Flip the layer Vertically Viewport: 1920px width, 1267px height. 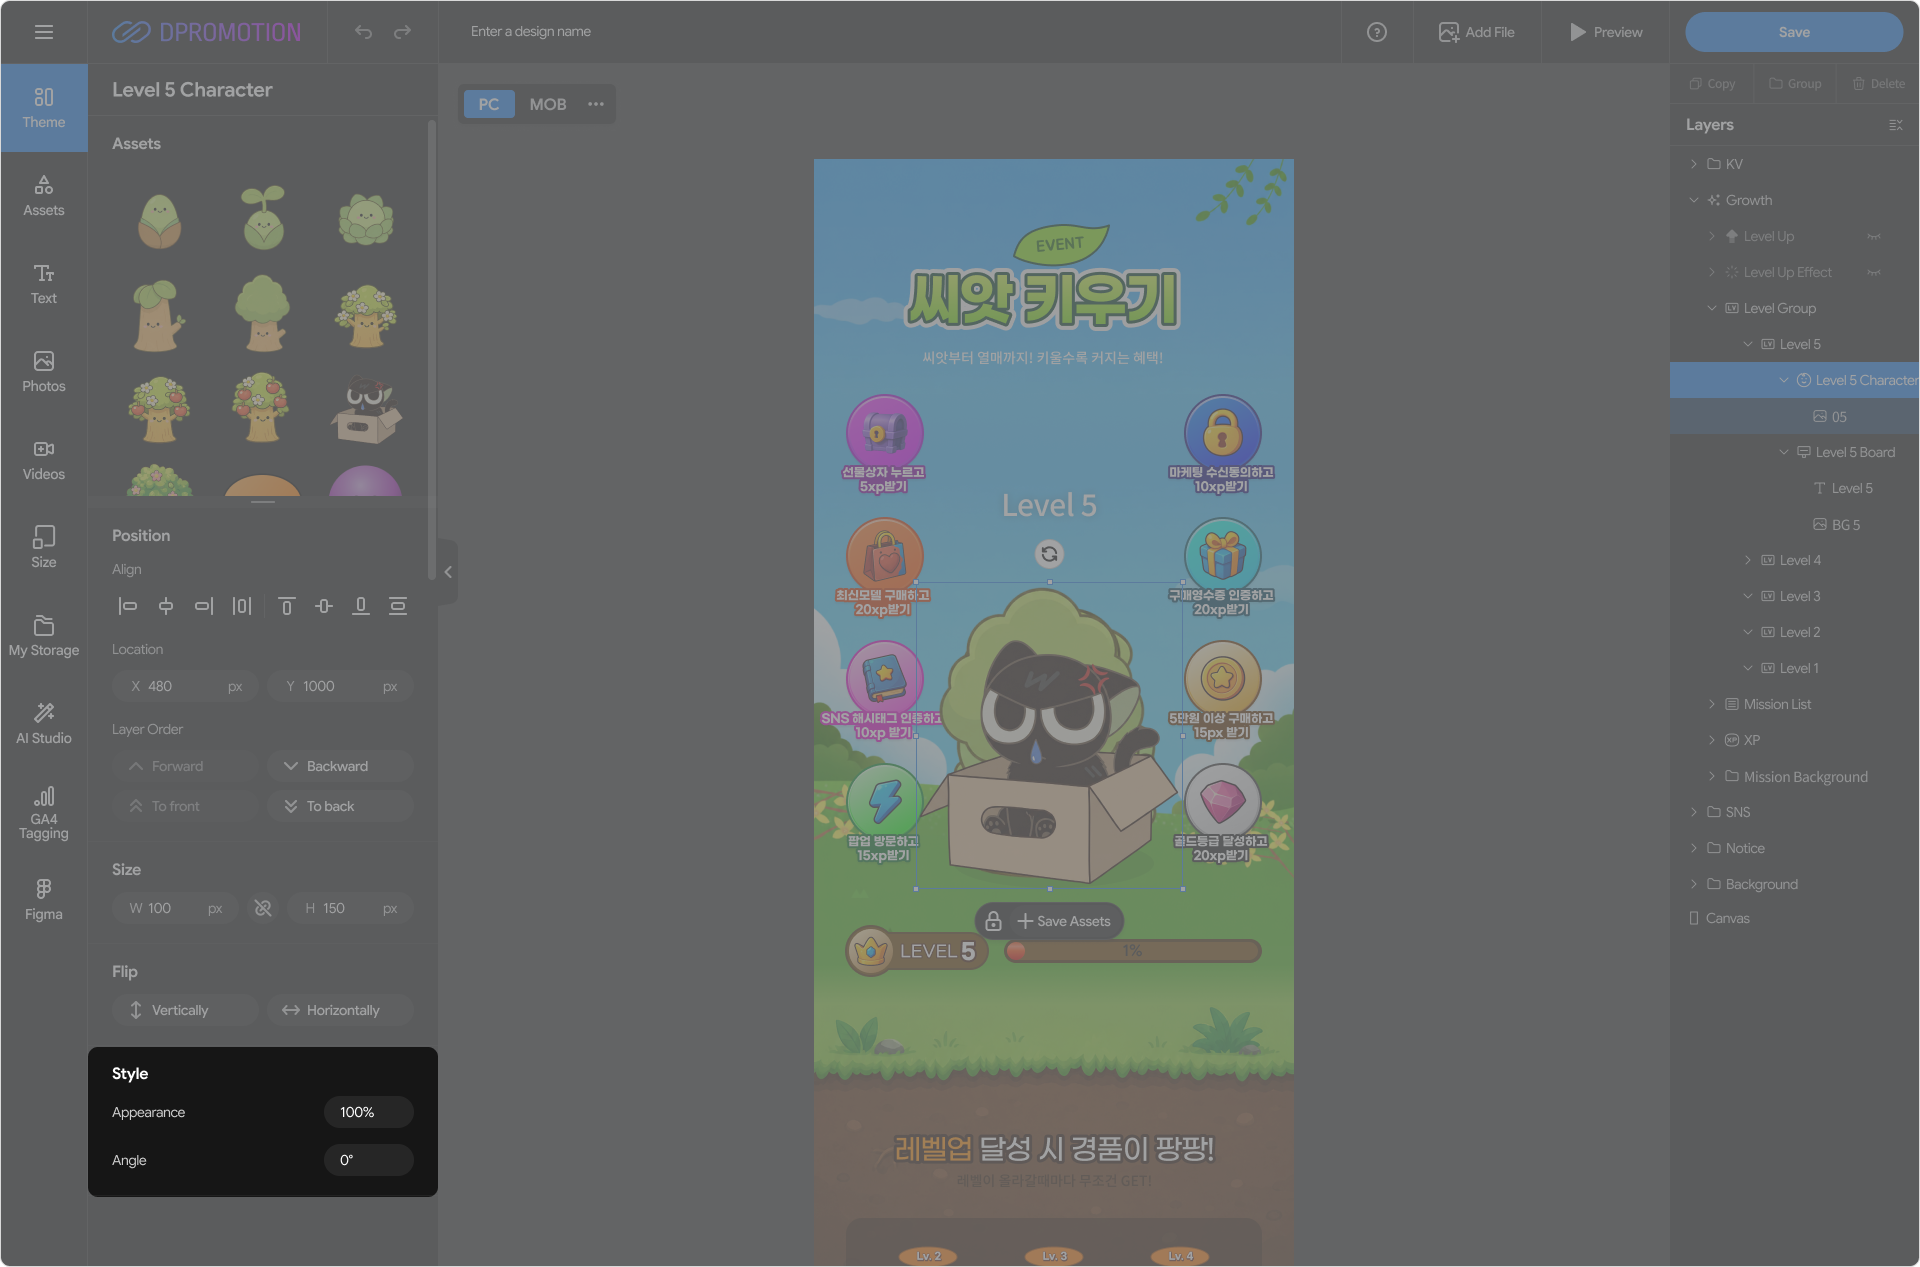pos(185,1010)
